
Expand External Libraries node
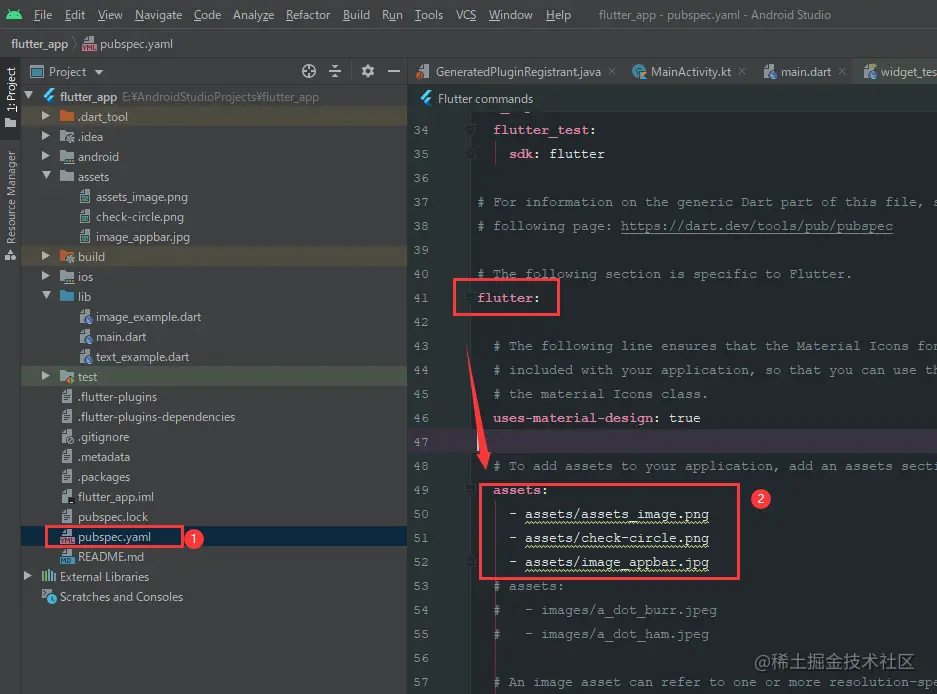click(x=27, y=576)
